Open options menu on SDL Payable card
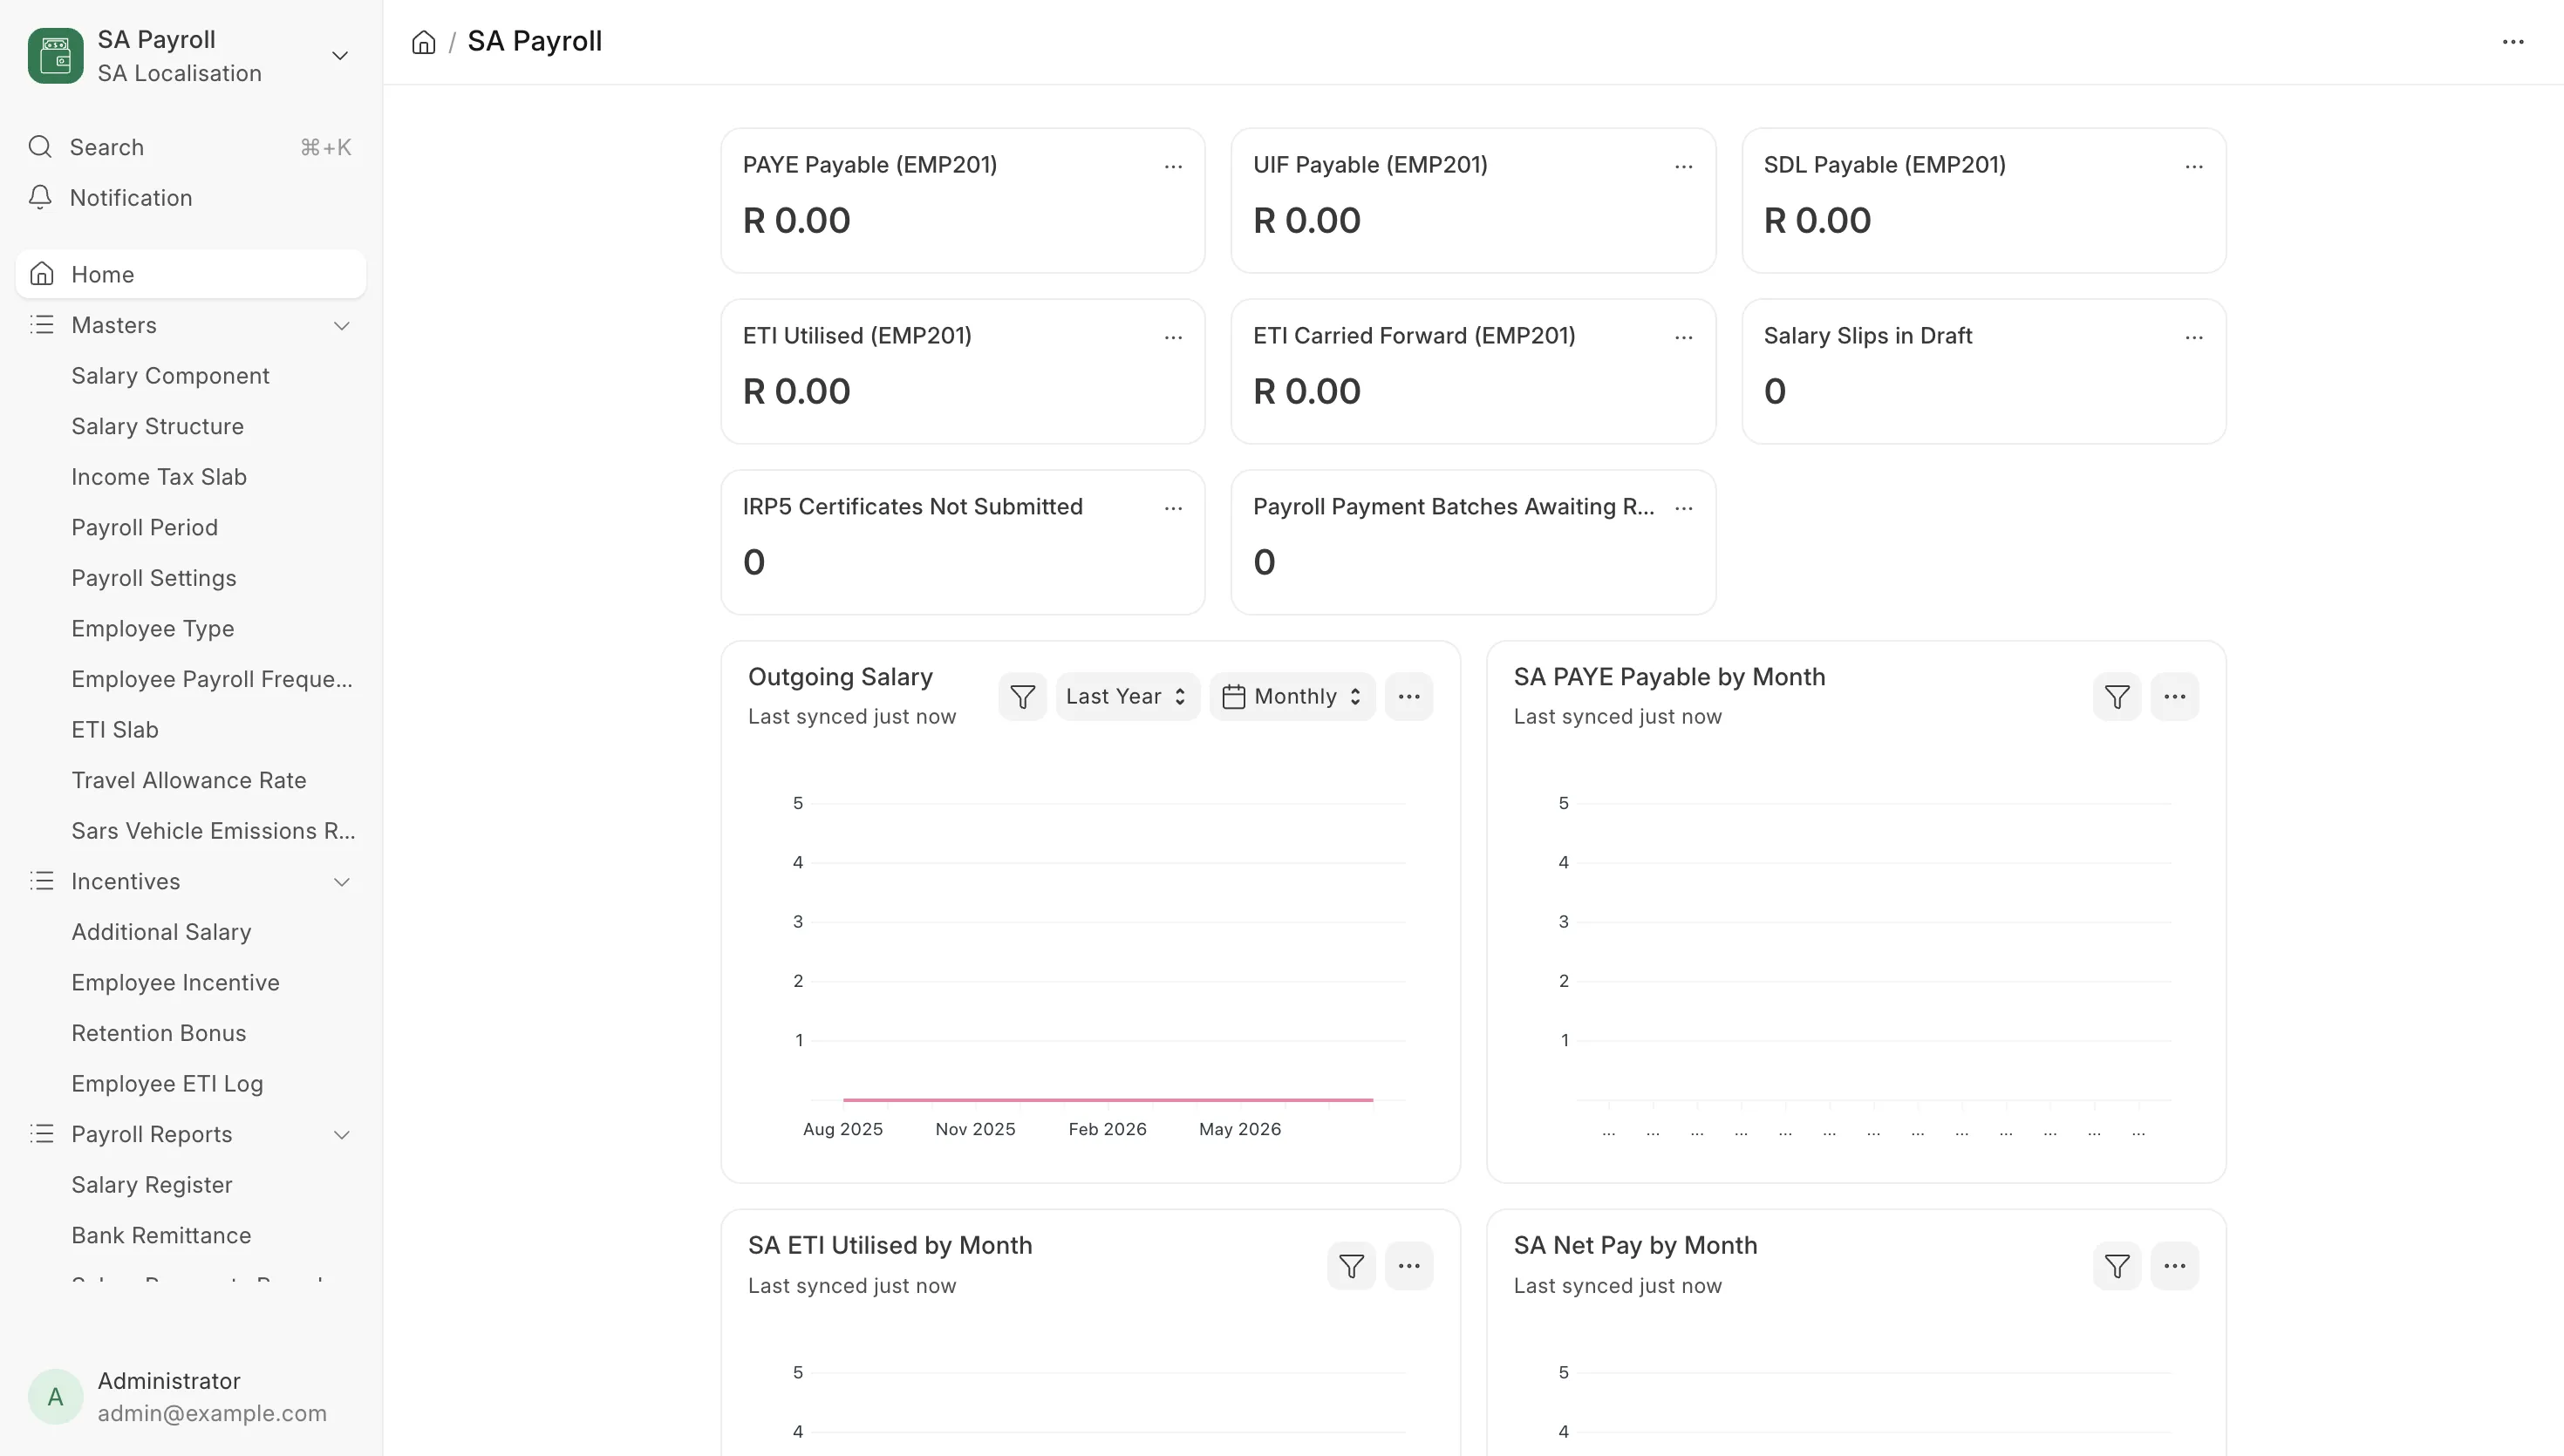This screenshot has height=1456, width=2564. (x=2194, y=166)
